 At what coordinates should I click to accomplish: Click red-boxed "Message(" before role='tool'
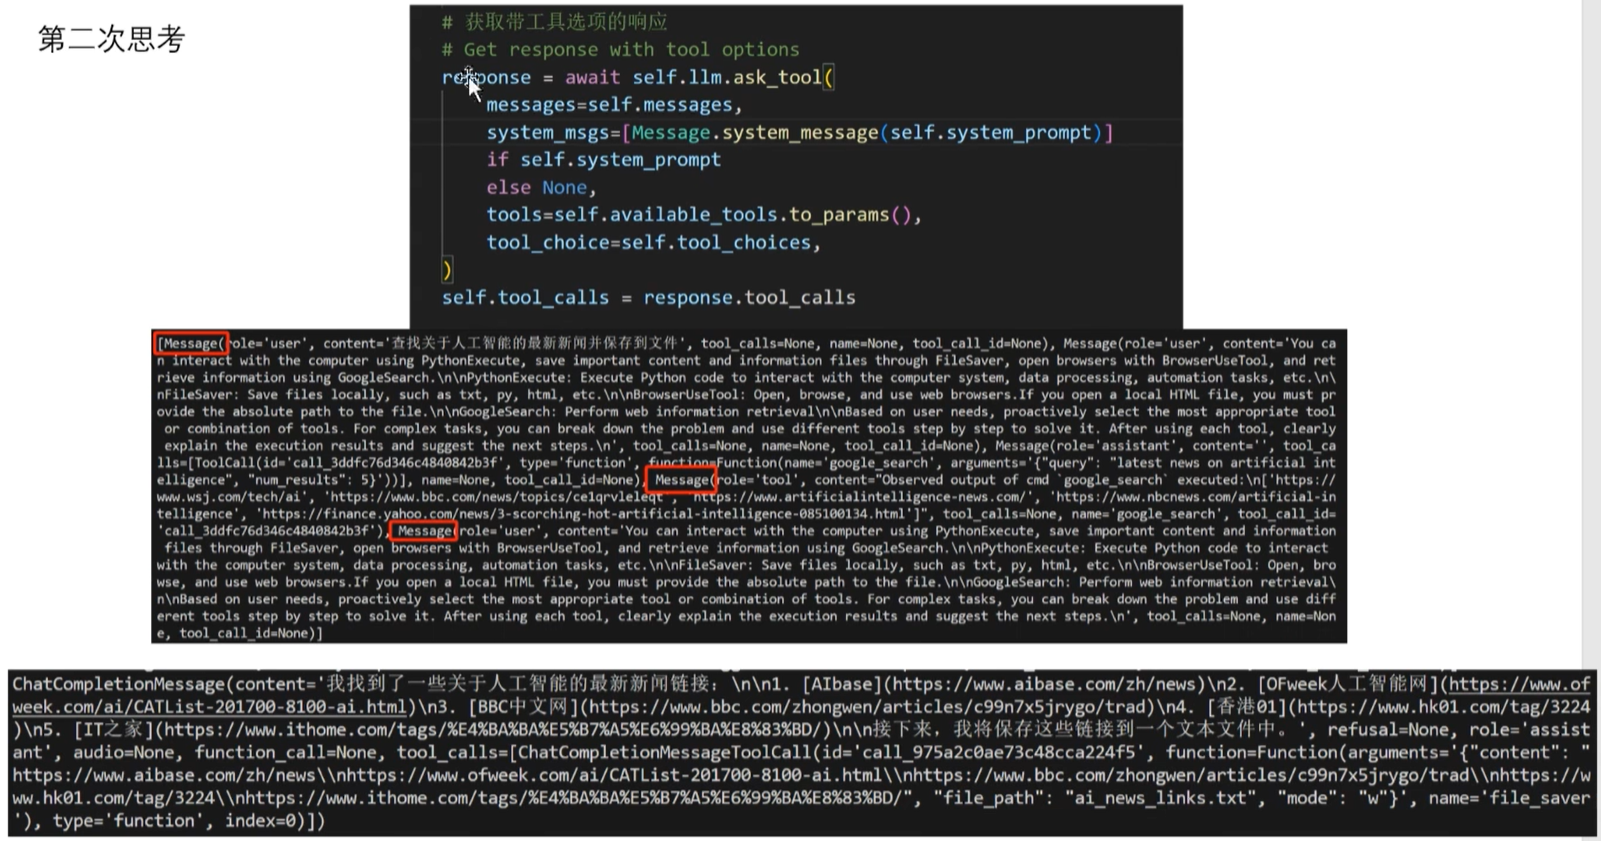(x=680, y=480)
